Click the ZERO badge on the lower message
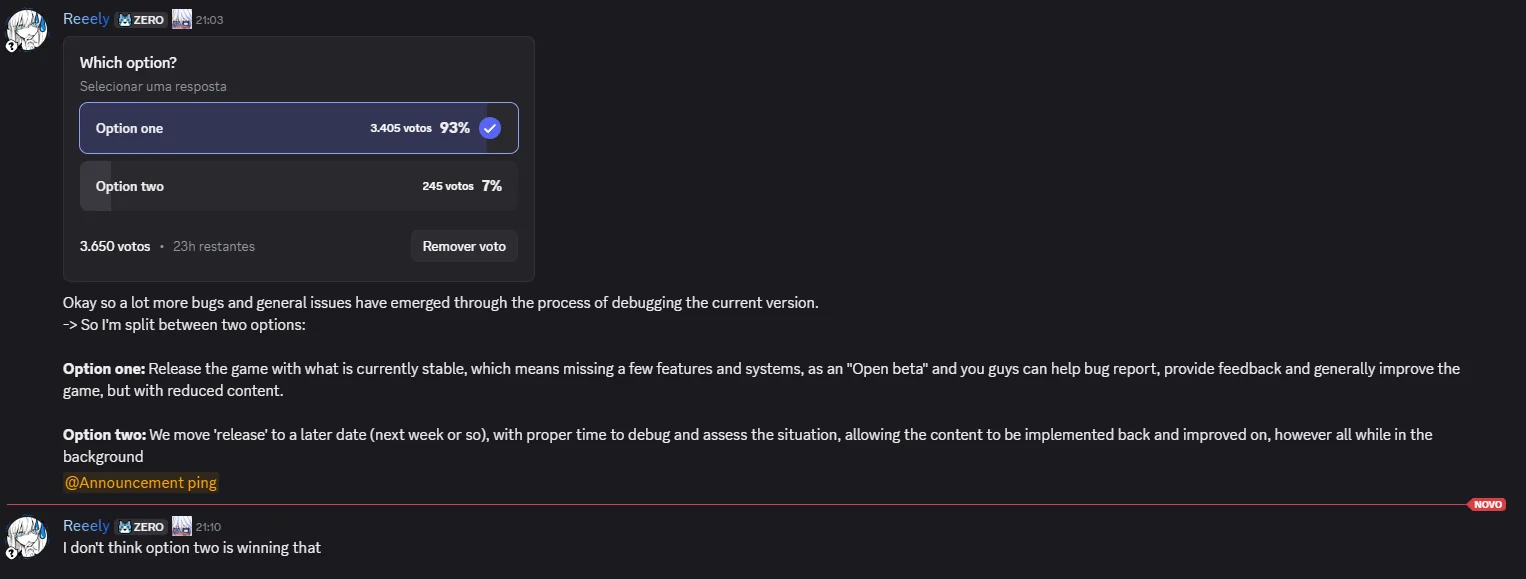The width and height of the screenshot is (1526, 579). pos(140,525)
